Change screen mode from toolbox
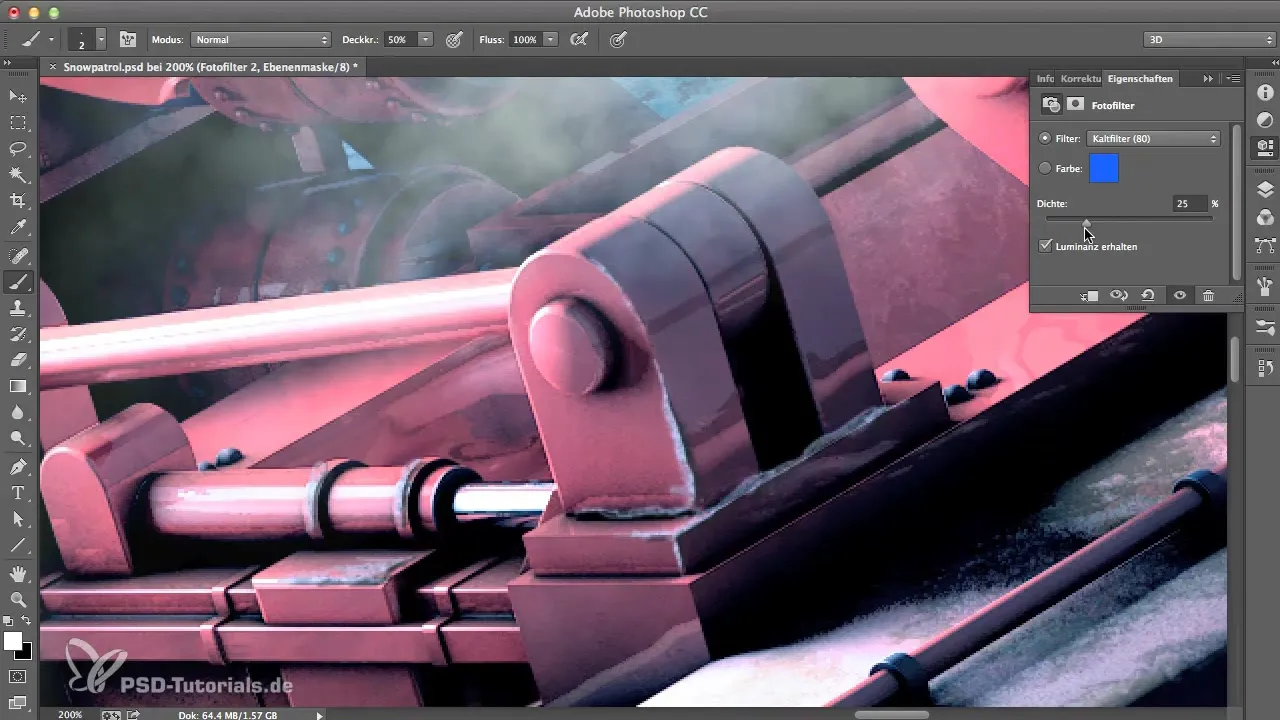The width and height of the screenshot is (1280, 720). [x=18, y=701]
